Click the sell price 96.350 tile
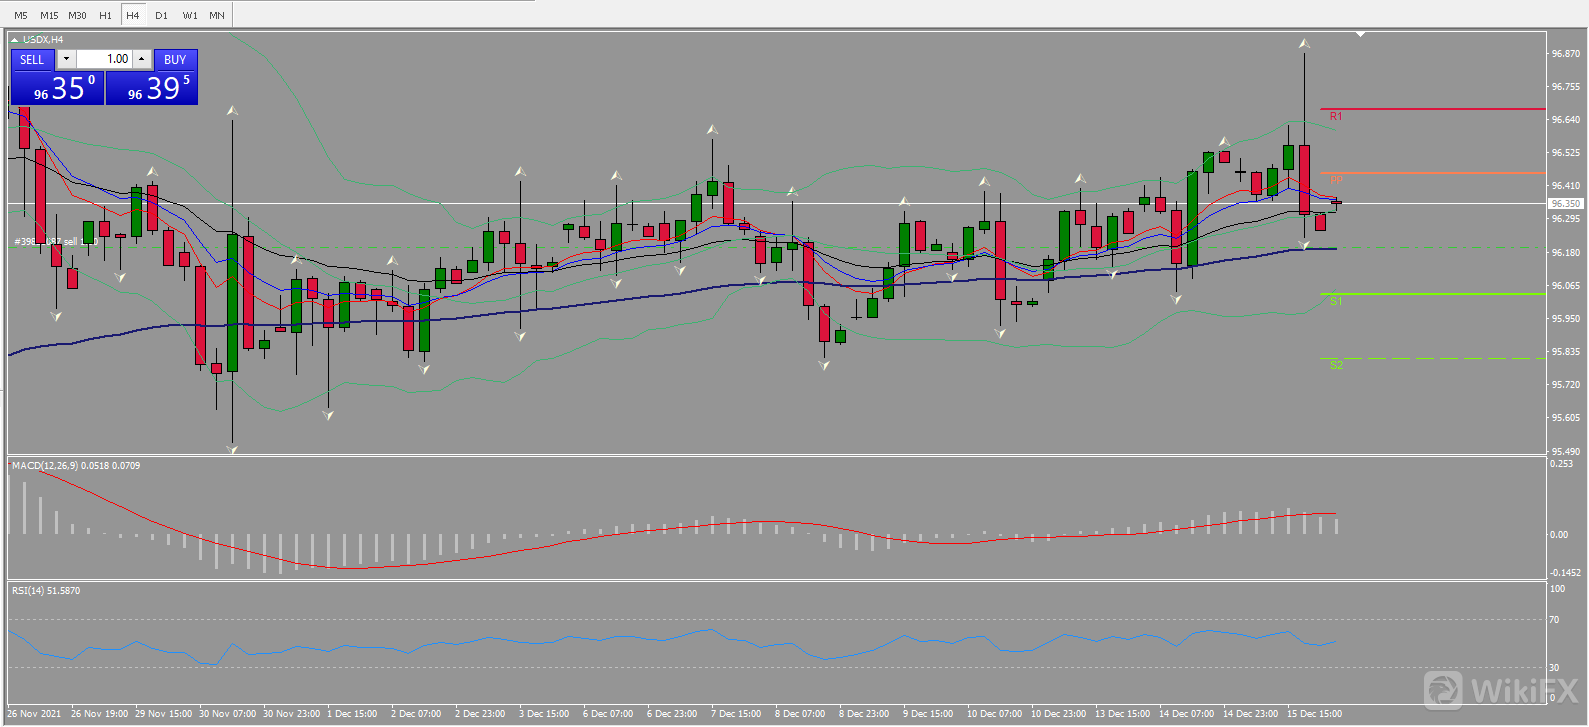The image size is (1589, 727). click(x=57, y=88)
